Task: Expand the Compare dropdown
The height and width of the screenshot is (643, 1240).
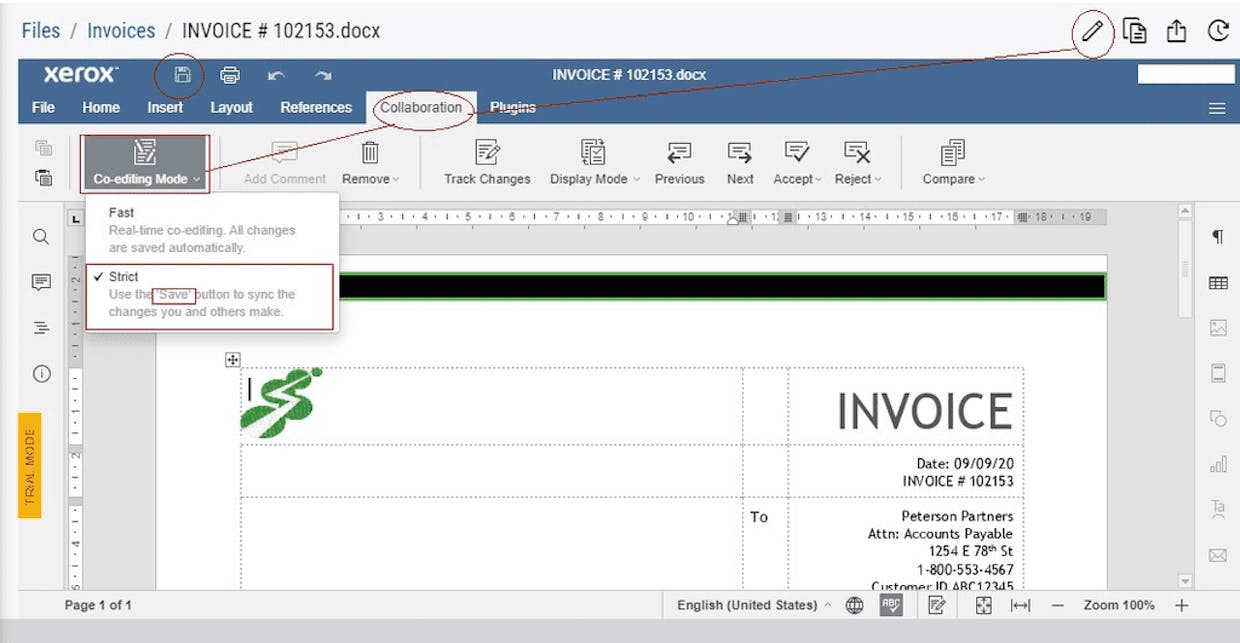Action: coord(953,163)
